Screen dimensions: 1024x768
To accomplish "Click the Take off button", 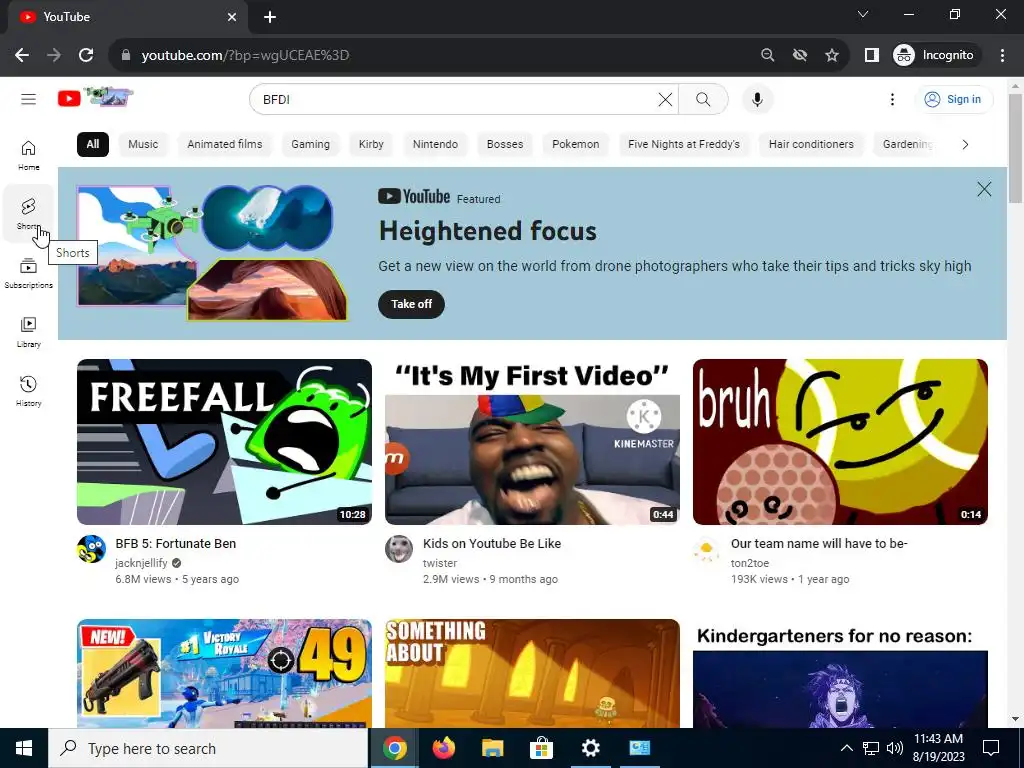I will (411, 304).
